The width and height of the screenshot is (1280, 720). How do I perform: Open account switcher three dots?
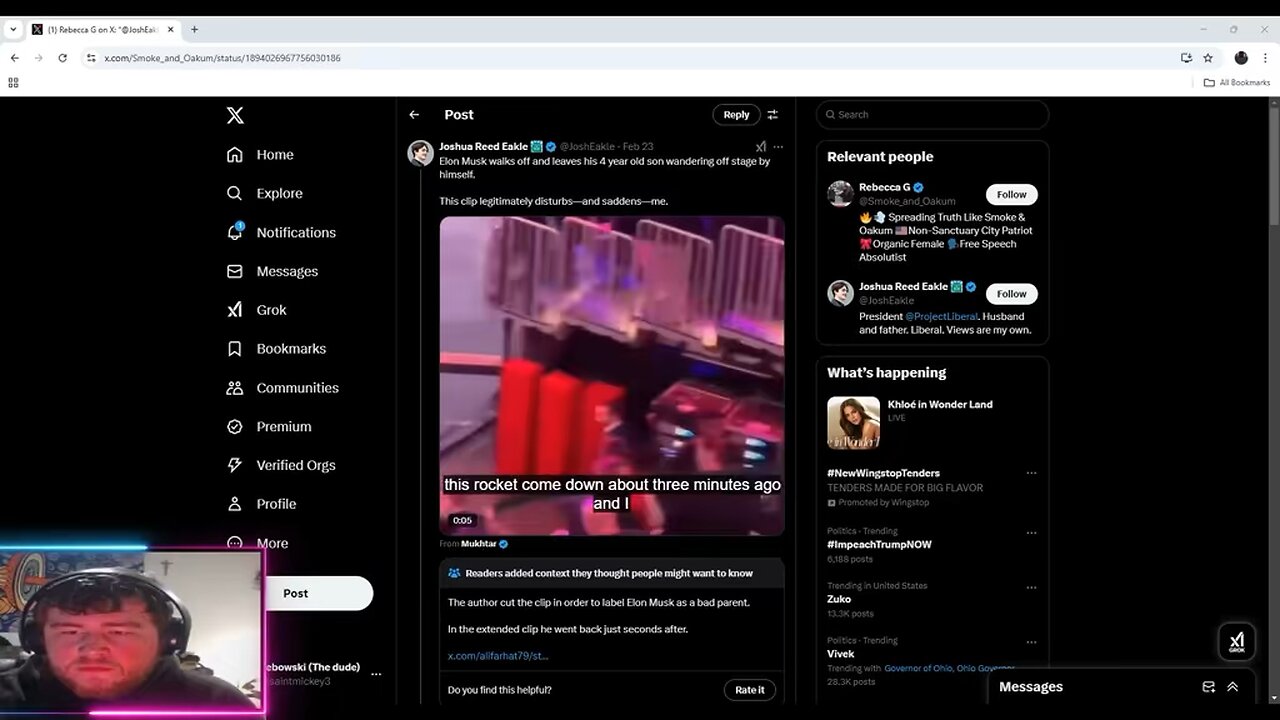click(x=376, y=674)
